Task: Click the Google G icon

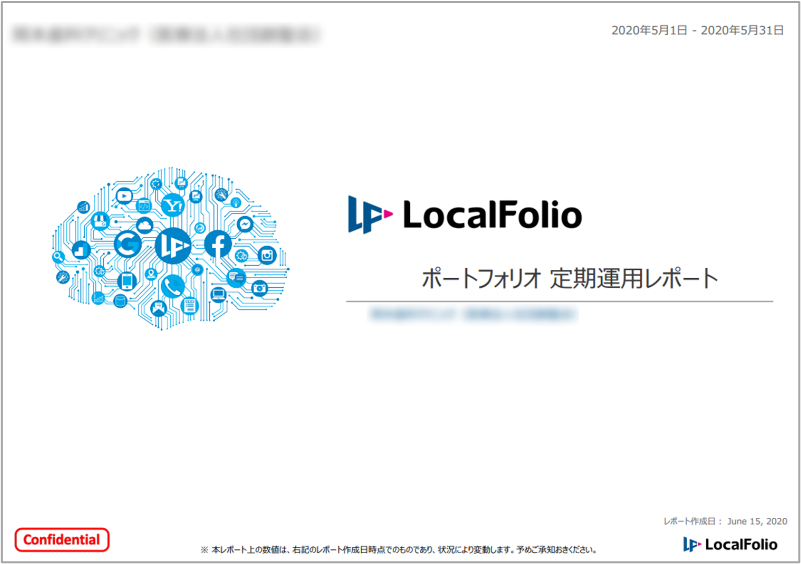Action: click(x=128, y=244)
